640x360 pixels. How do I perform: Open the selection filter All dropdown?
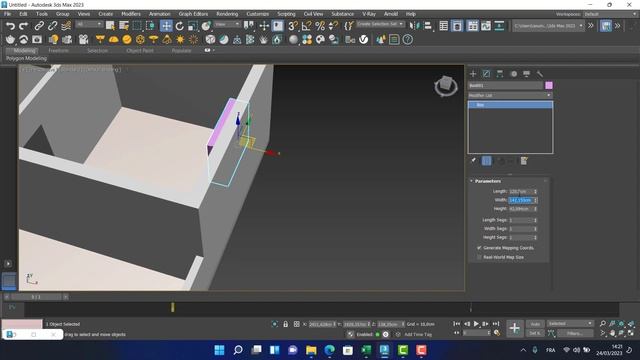tap(89, 24)
